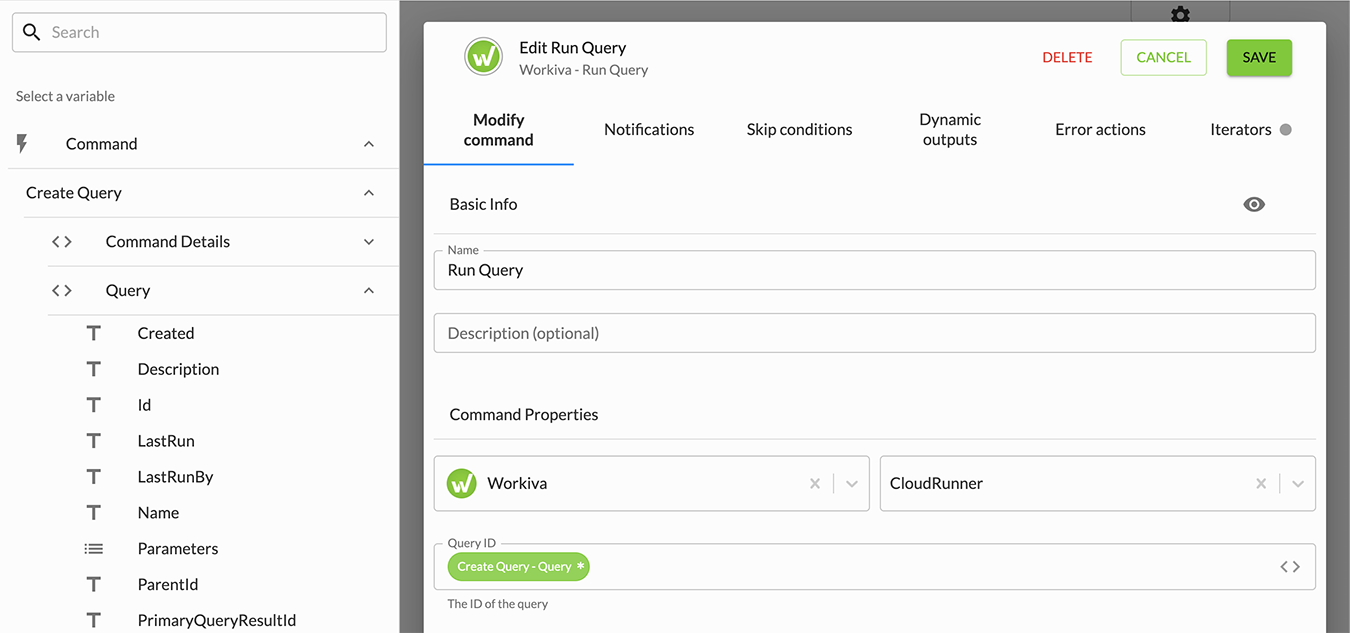Click the SAVE button
The width and height of the screenshot is (1350, 633).
(x=1259, y=58)
